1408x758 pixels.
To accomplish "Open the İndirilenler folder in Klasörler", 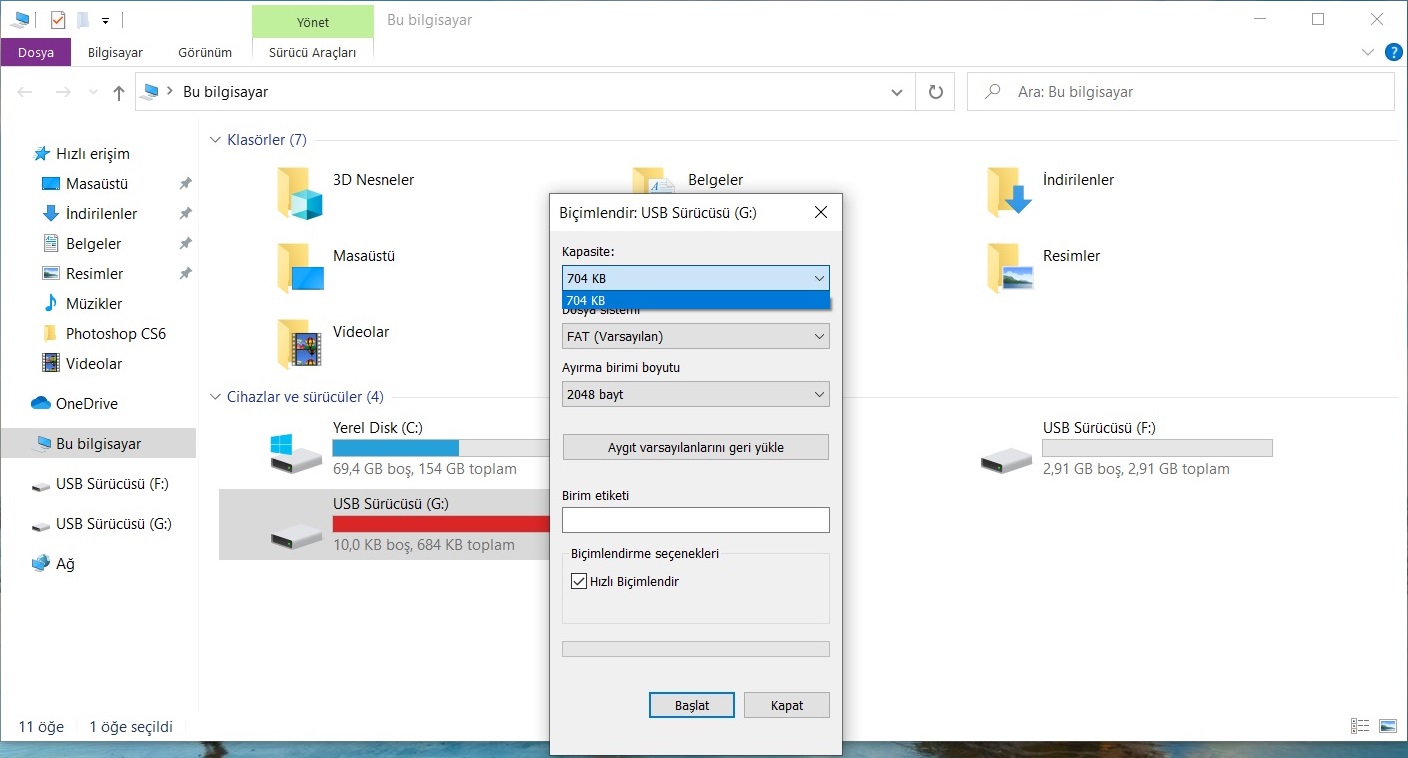I will coord(1009,191).
